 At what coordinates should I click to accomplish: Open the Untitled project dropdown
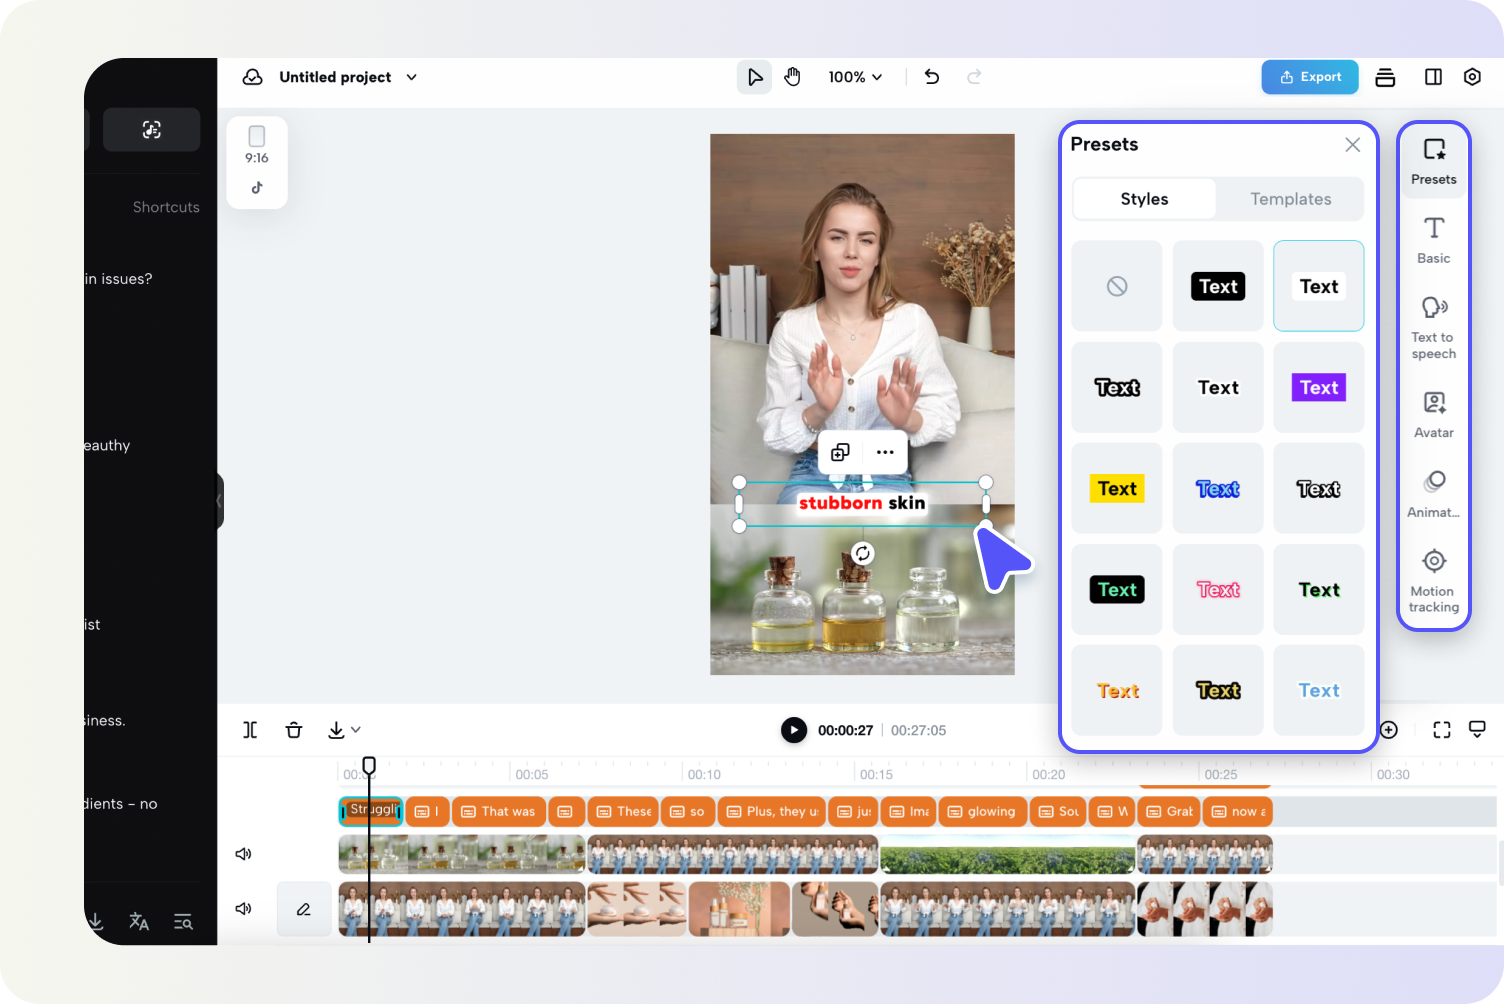[x=411, y=77]
